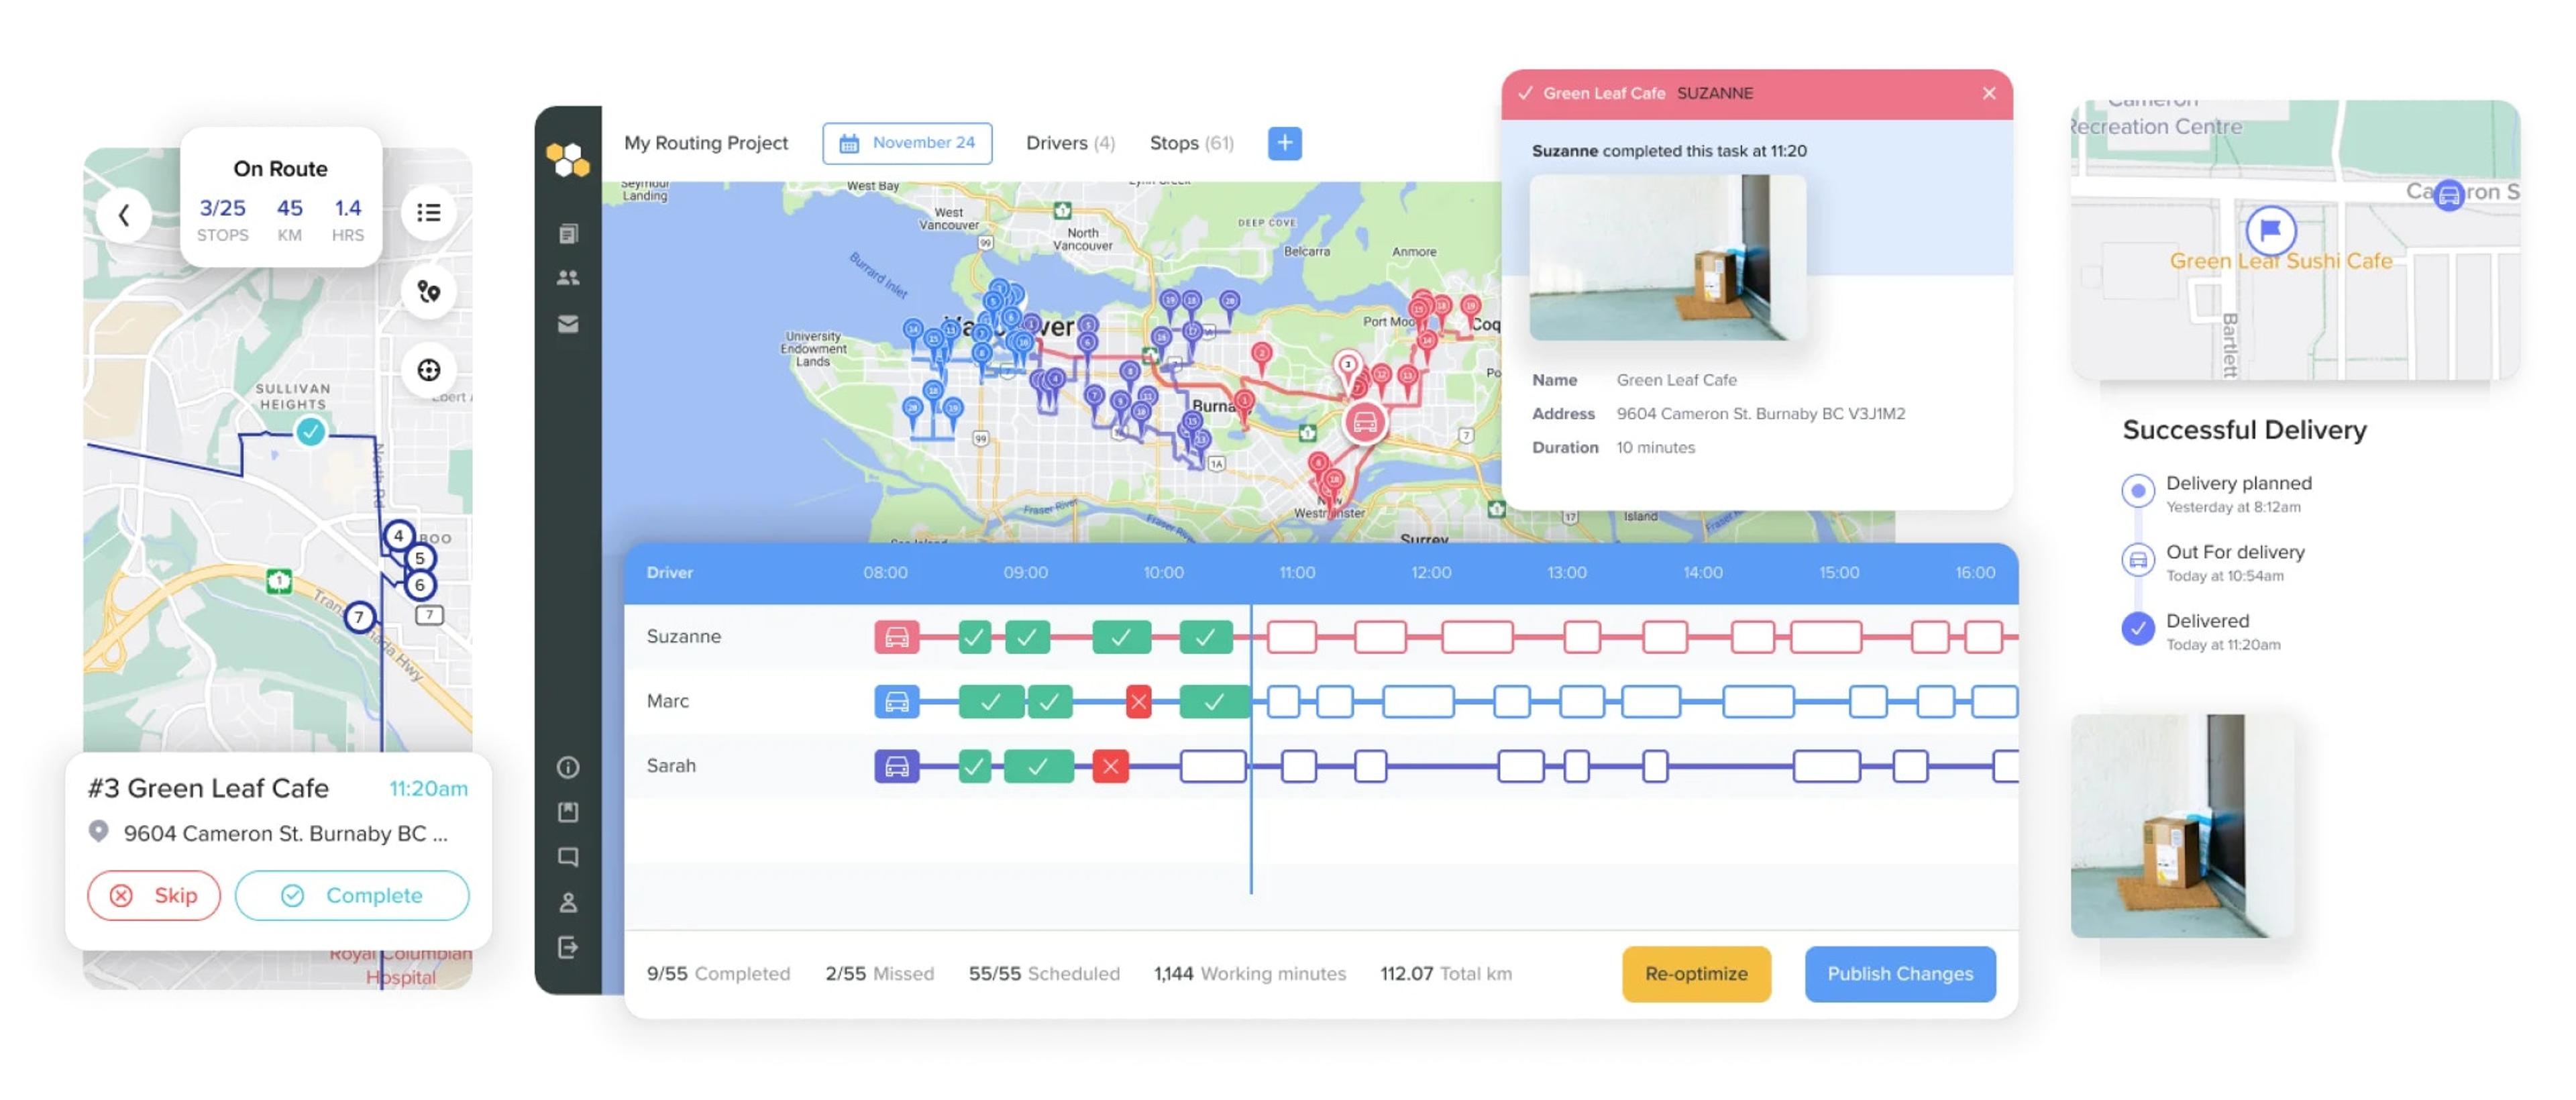Click the 16:00 timeline header label
This screenshot has height=1100, width=2576.
point(1975,573)
